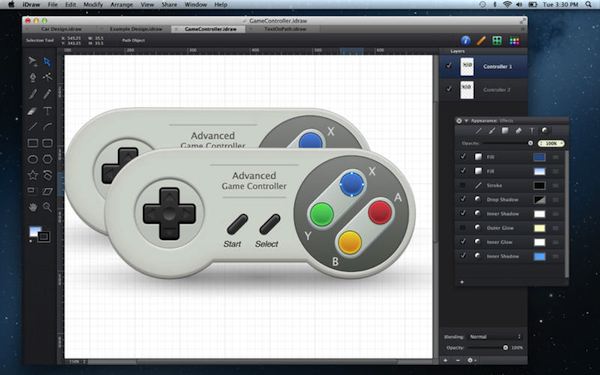Click the Appearance opacity 100% stepper

(x=551, y=143)
